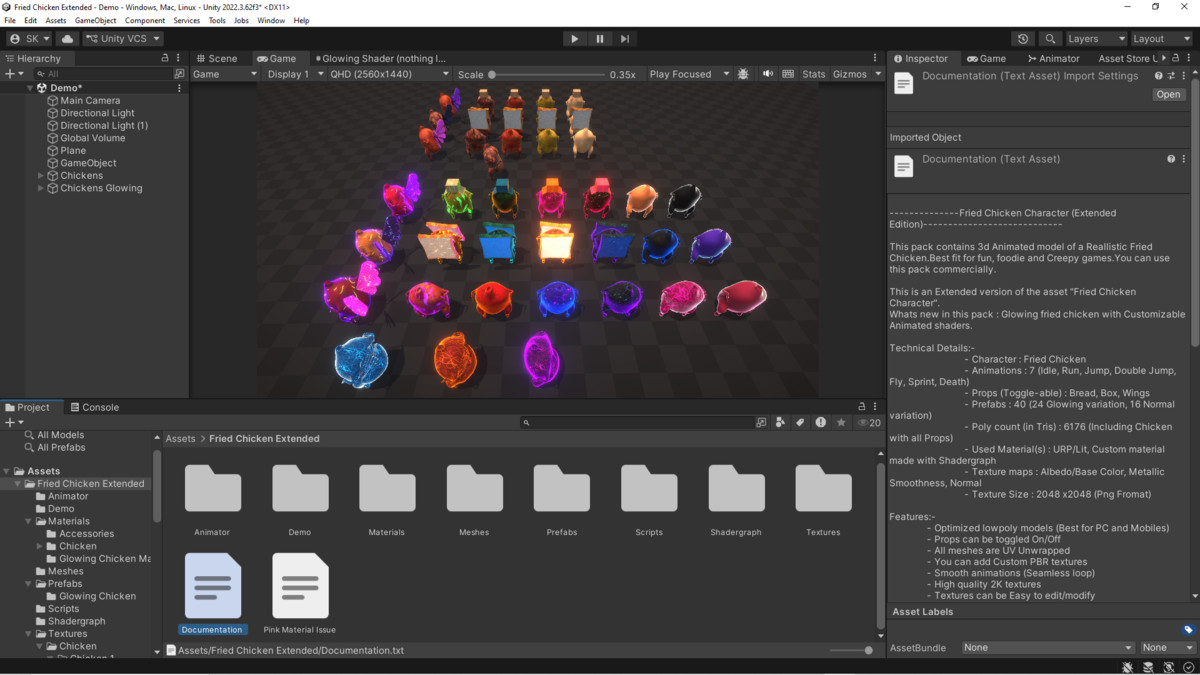
Task: Switch to the Console tab
Action: pyautogui.click(x=94, y=407)
